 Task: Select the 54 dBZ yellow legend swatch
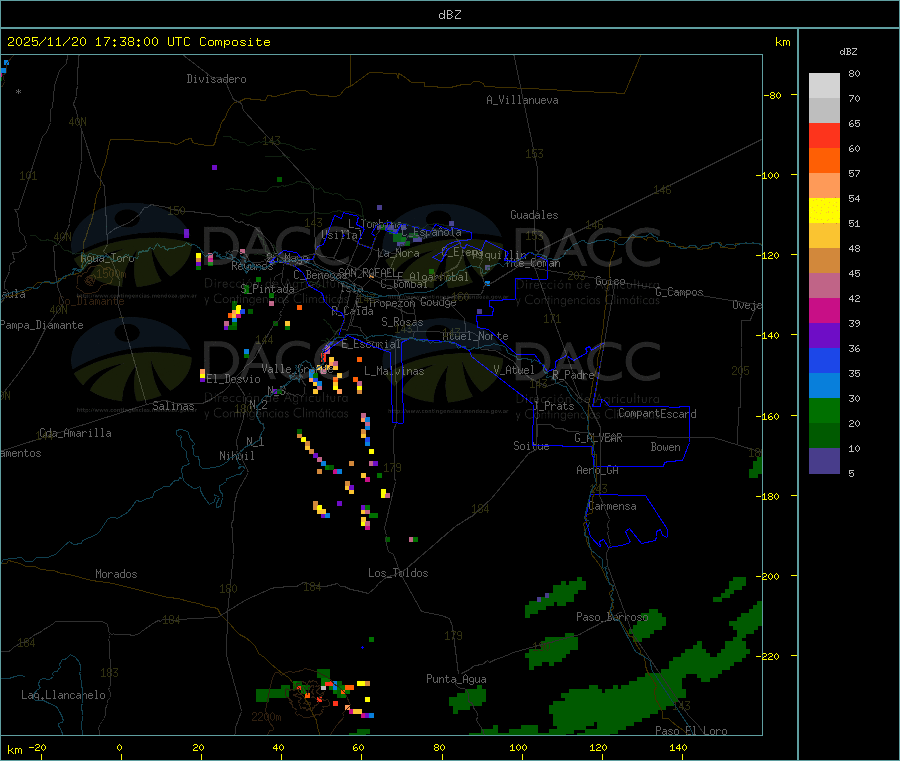point(824,211)
